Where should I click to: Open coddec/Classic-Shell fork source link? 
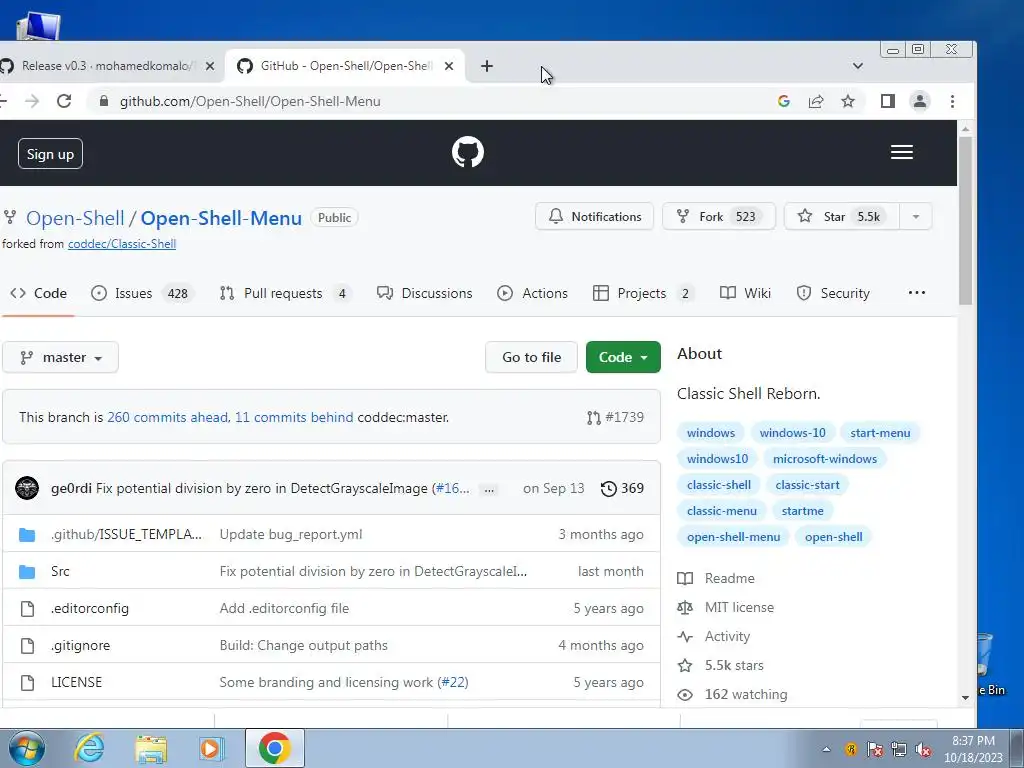point(122,244)
